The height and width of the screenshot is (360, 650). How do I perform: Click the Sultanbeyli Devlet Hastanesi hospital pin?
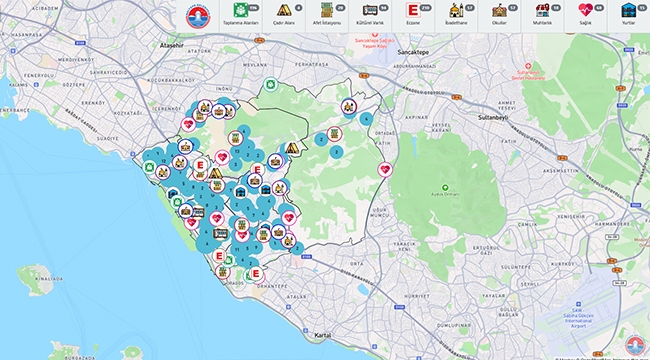click(528, 66)
